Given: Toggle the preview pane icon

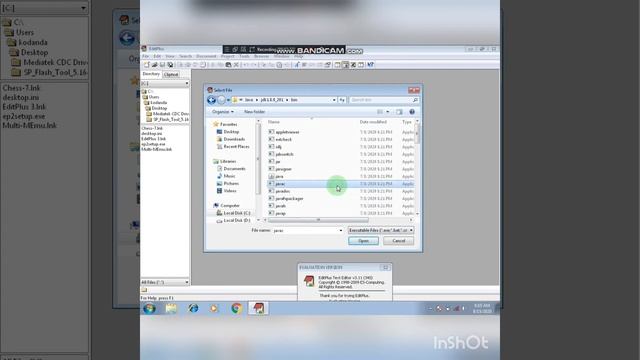Looking at the screenshot, I should coord(399,112).
